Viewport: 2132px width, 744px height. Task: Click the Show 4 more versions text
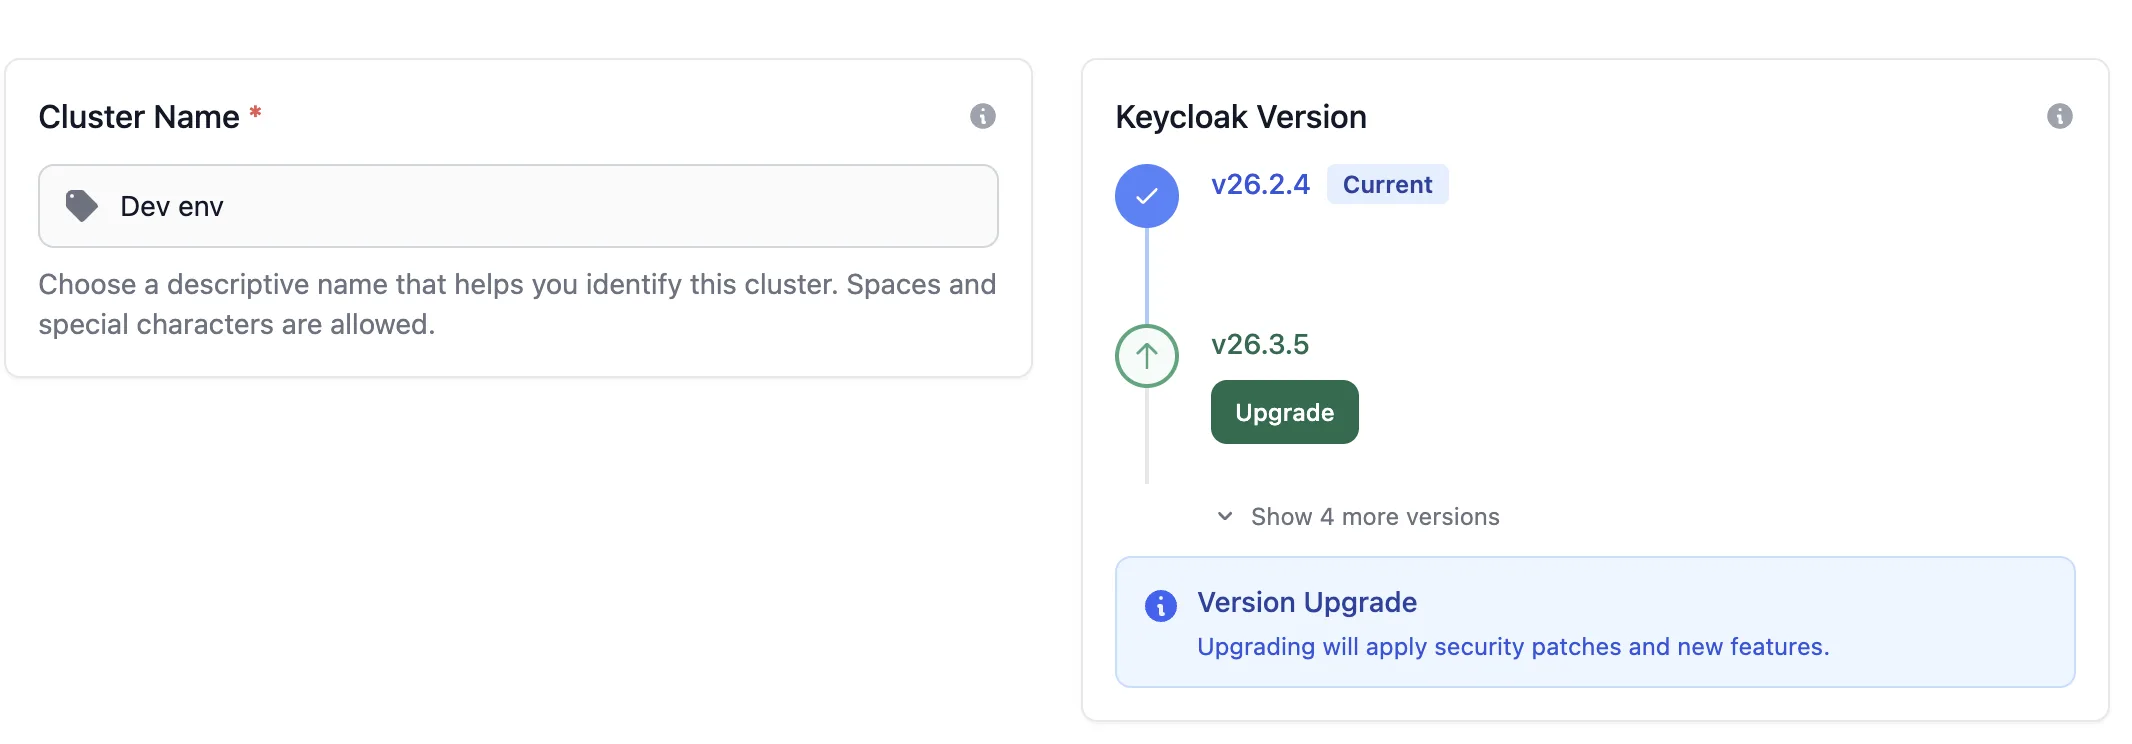coord(1375,517)
